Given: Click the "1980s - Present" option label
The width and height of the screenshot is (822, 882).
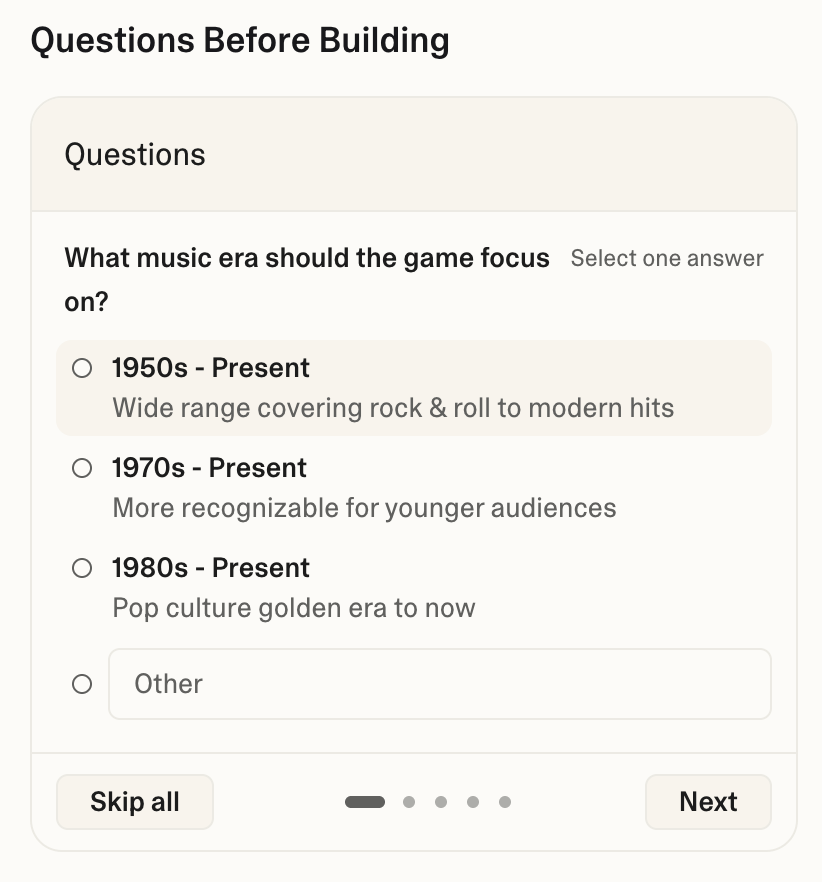Looking at the screenshot, I should (211, 568).
